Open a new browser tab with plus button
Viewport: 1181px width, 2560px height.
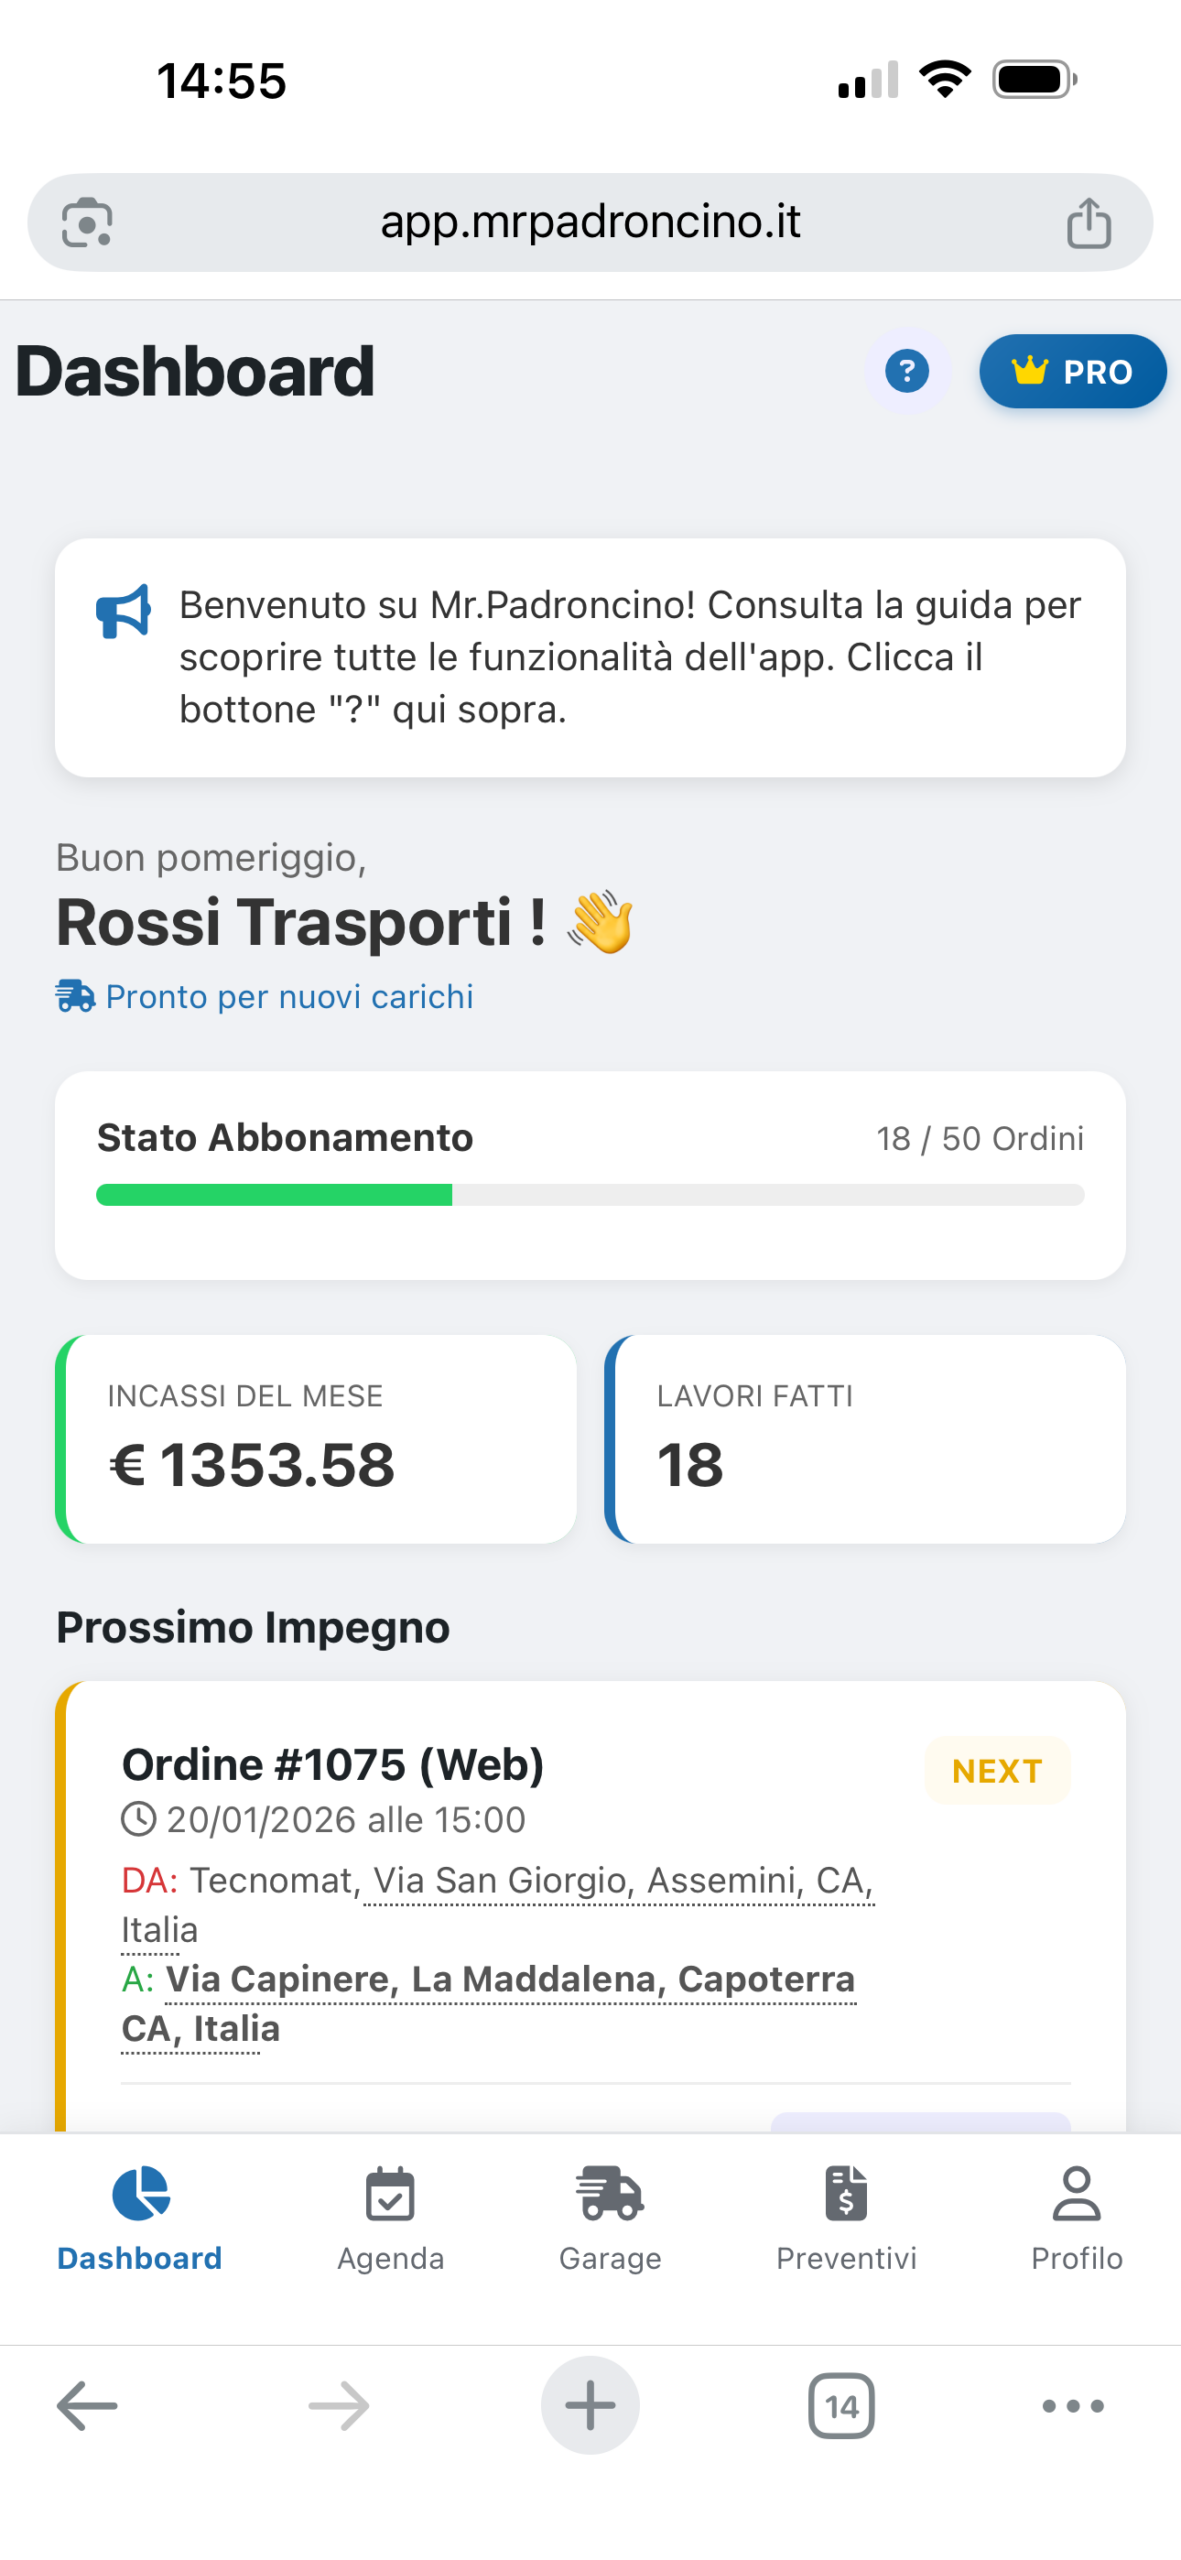pyautogui.click(x=590, y=2405)
